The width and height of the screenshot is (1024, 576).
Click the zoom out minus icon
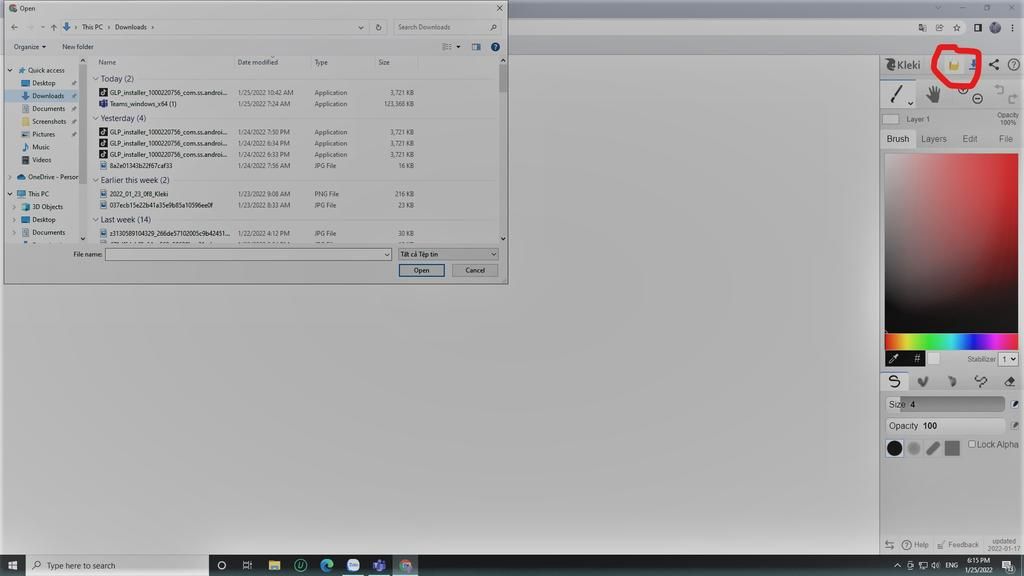(977, 99)
